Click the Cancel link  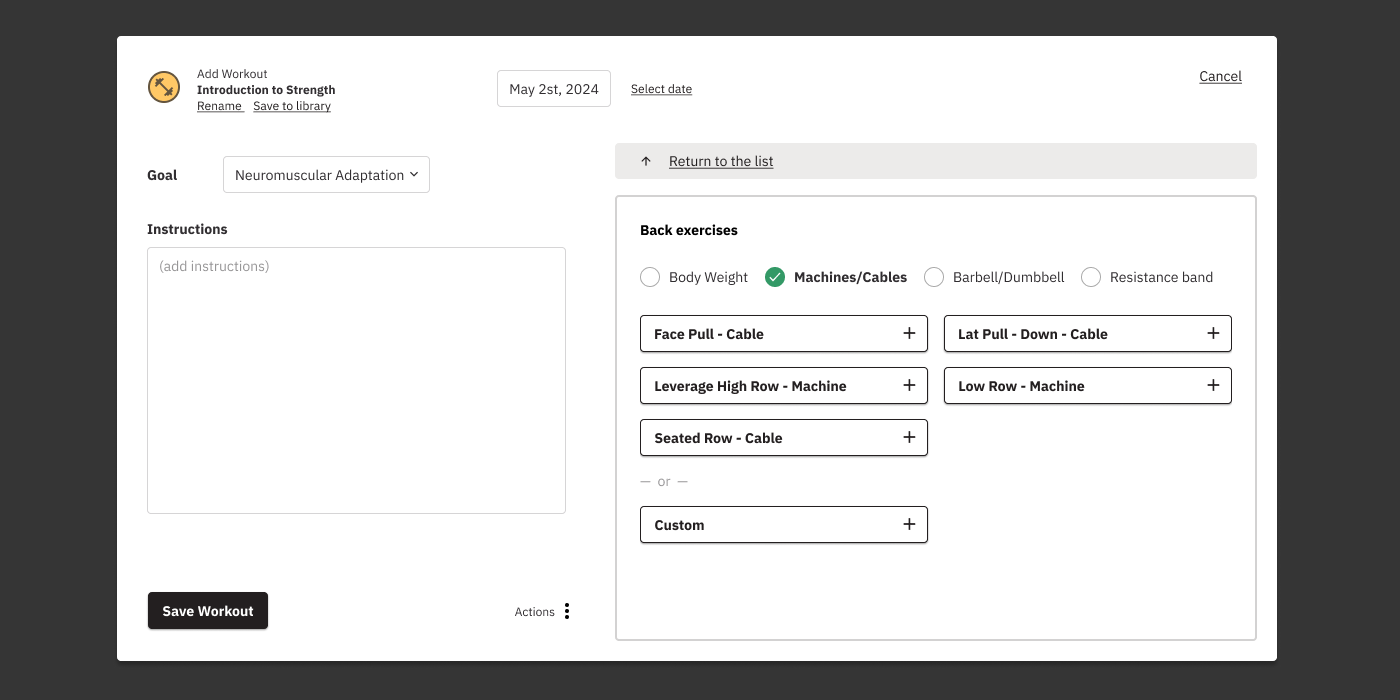click(1220, 76)
